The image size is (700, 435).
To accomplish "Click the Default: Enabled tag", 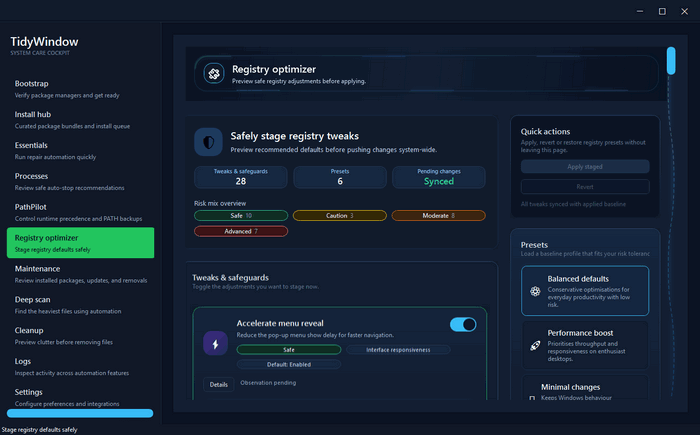I will click(x=289, y=364).
